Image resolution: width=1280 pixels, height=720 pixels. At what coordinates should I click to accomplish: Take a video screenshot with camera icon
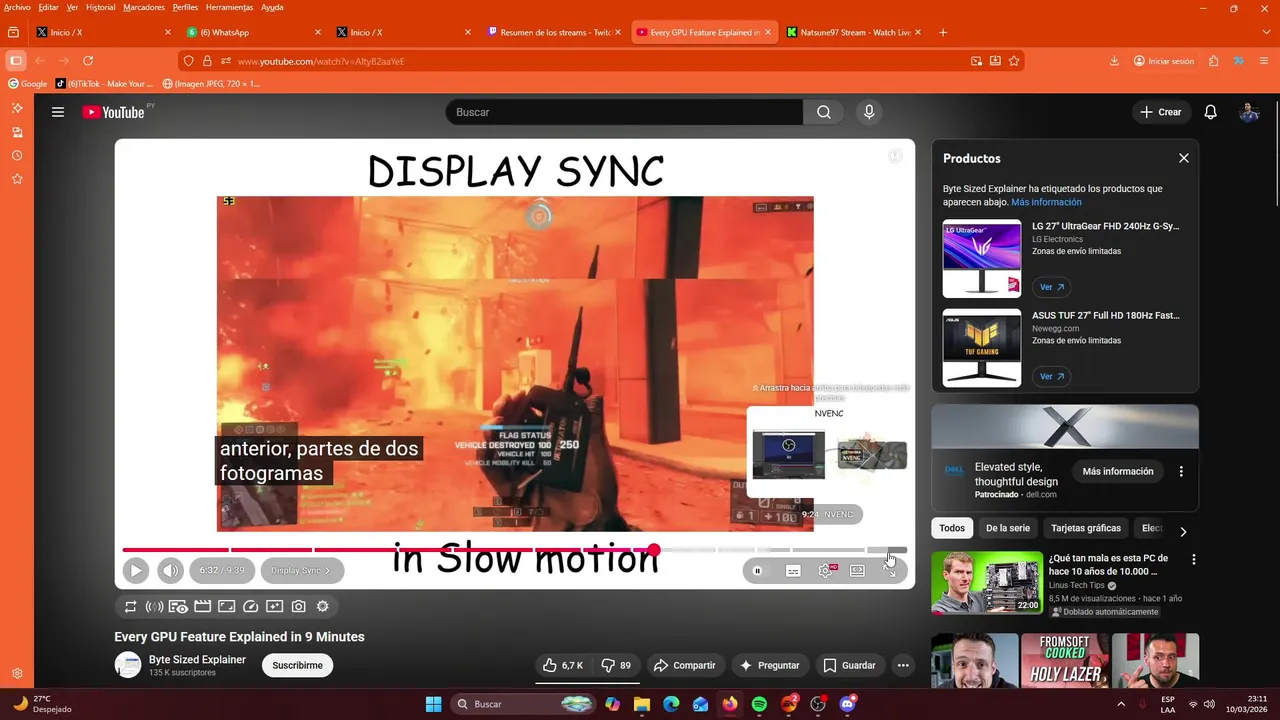coord(298,606)
